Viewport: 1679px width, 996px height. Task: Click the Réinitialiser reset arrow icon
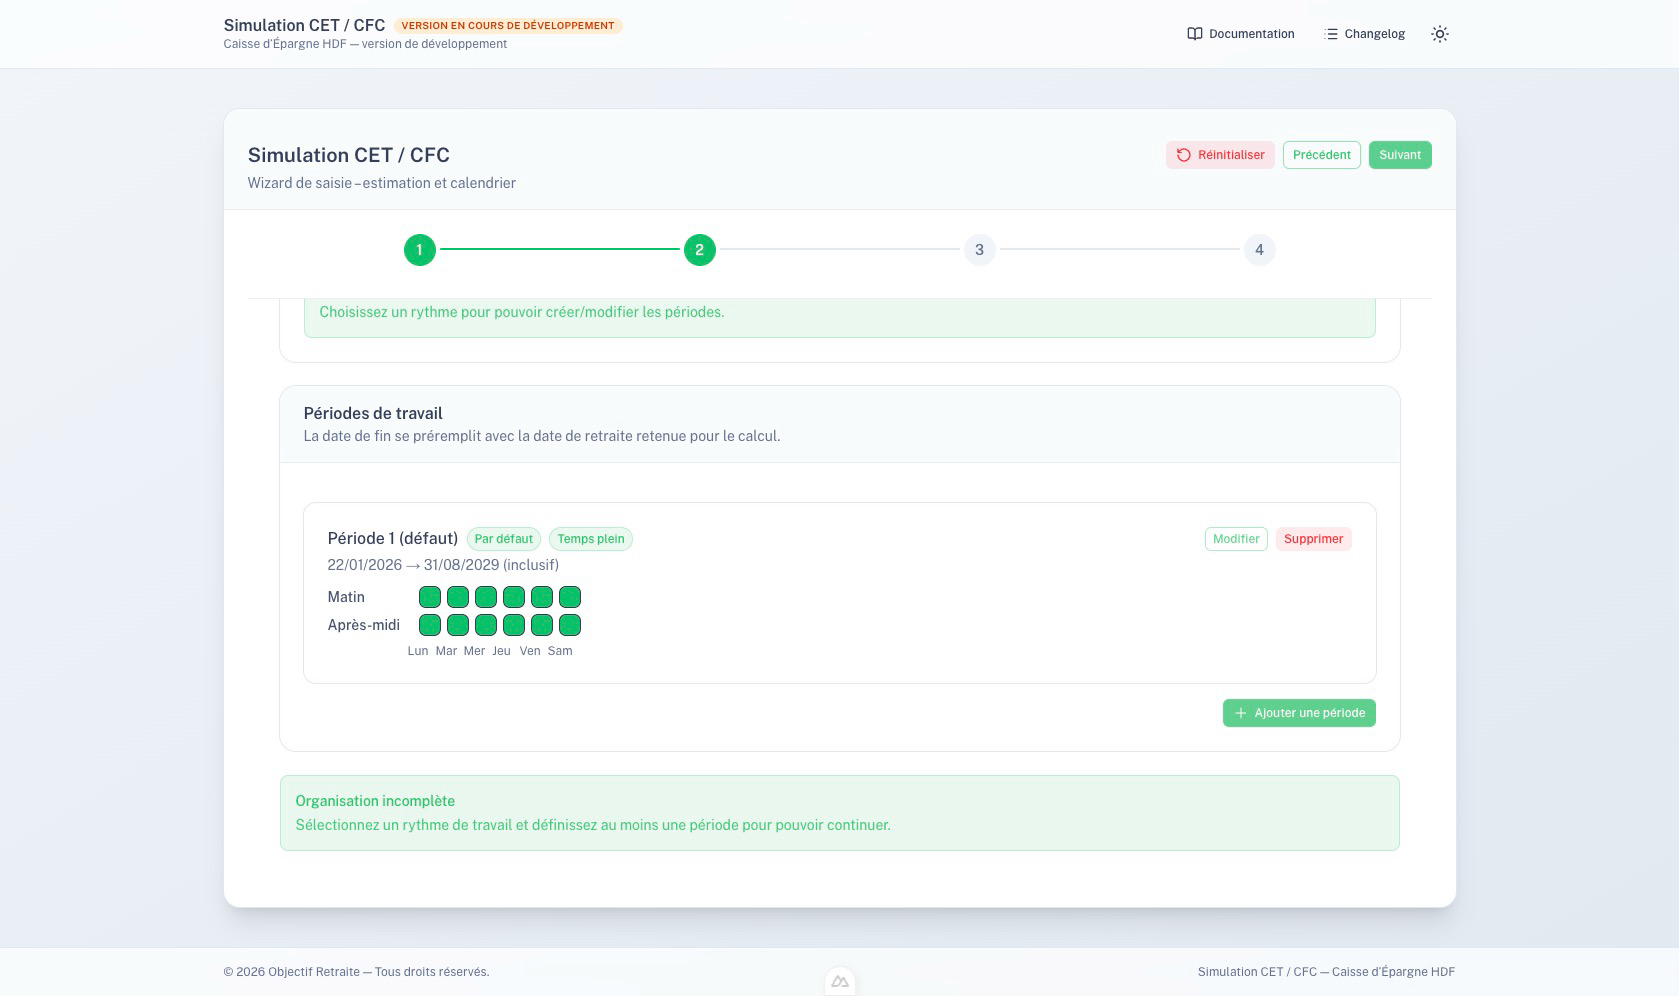coord(1184,155)
